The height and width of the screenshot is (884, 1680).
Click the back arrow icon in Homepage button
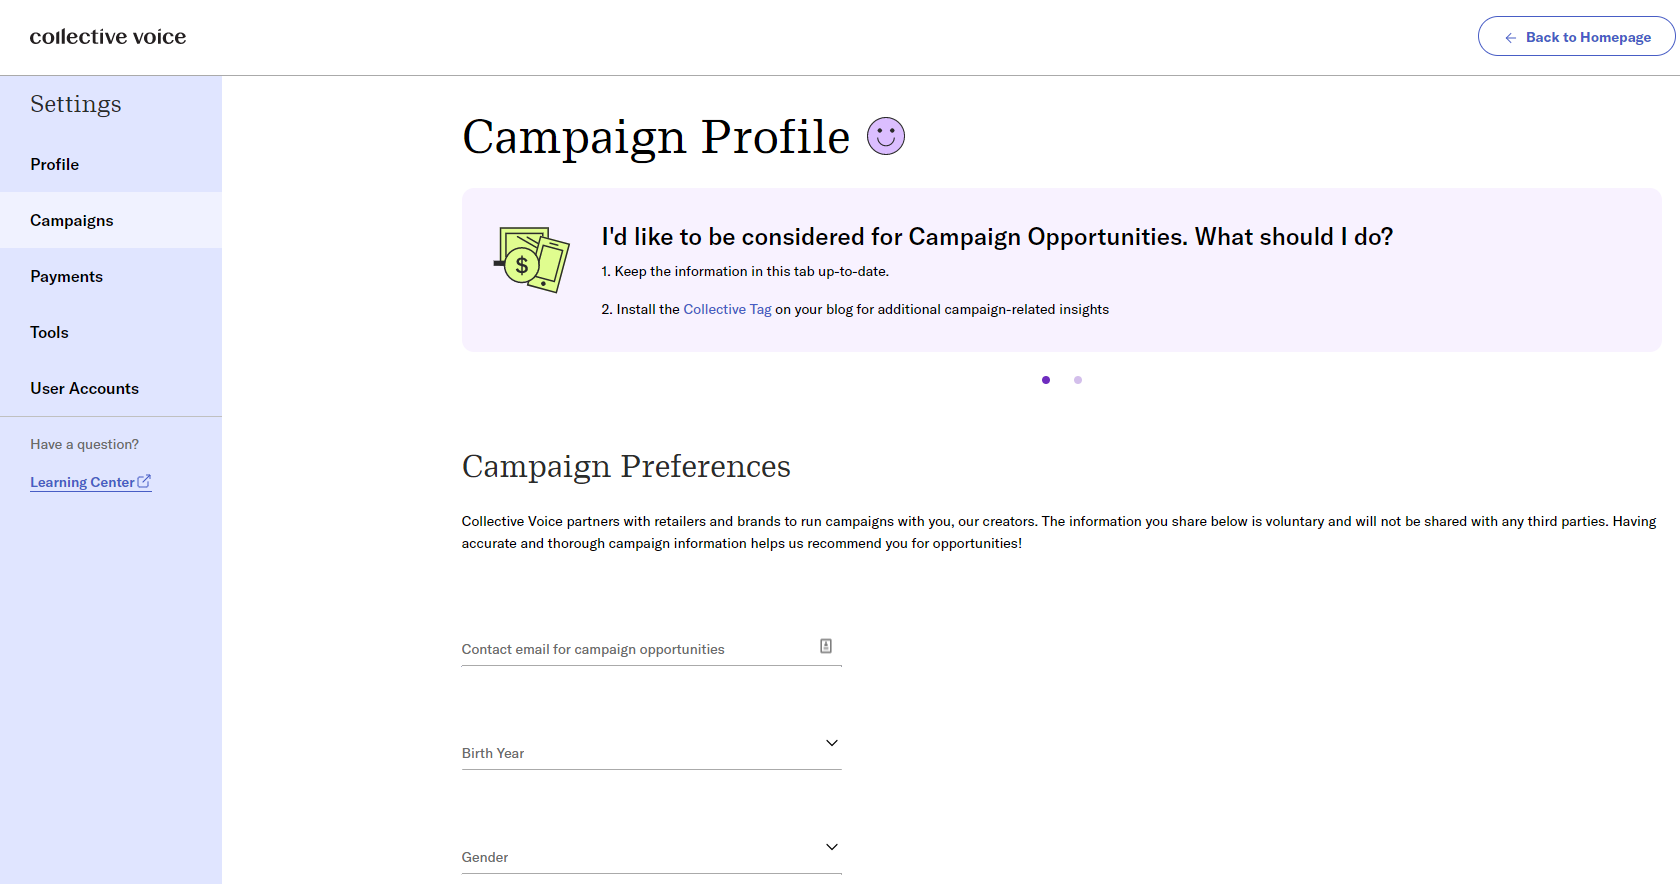(x=1510, y=38)
